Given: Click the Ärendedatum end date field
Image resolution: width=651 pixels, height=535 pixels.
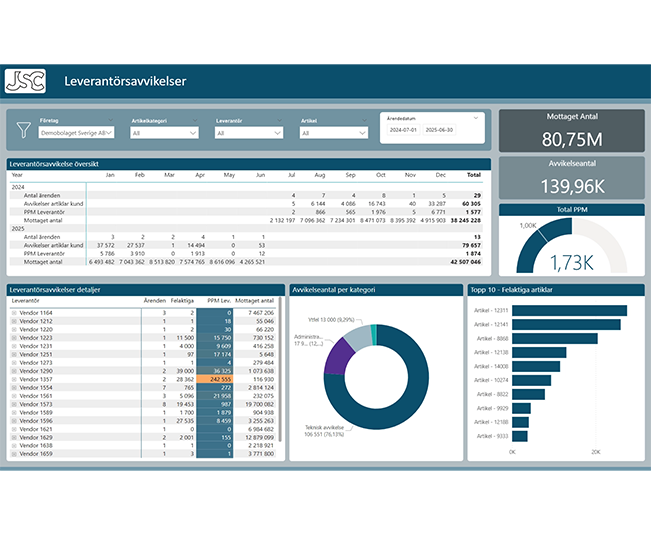Looking at the screenshot, I should [x=439, y=130].
